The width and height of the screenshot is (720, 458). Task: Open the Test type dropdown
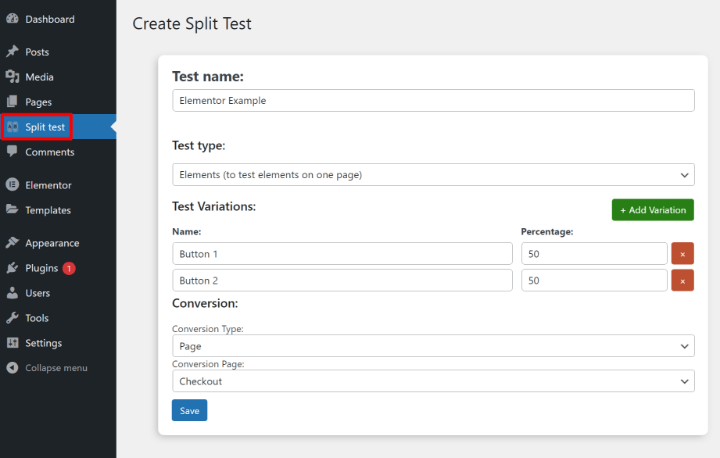[x=432, y=175]
